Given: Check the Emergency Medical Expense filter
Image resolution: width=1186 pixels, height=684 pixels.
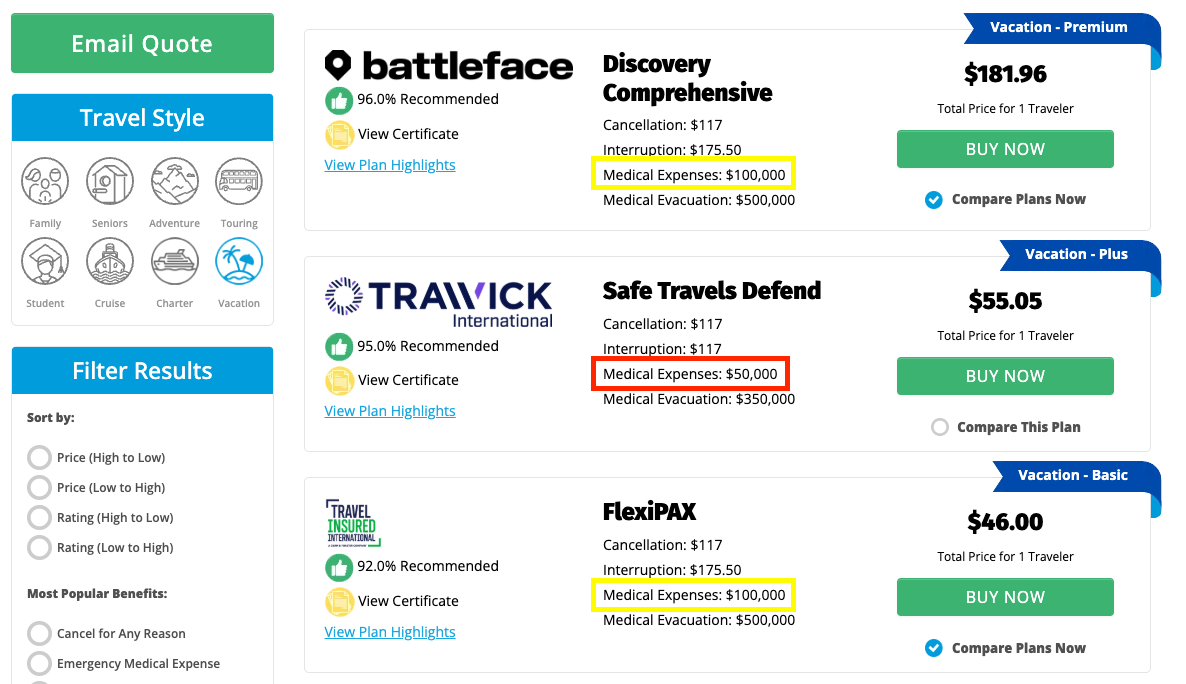Looking at the screenshot, I should [x=38, y=663].
